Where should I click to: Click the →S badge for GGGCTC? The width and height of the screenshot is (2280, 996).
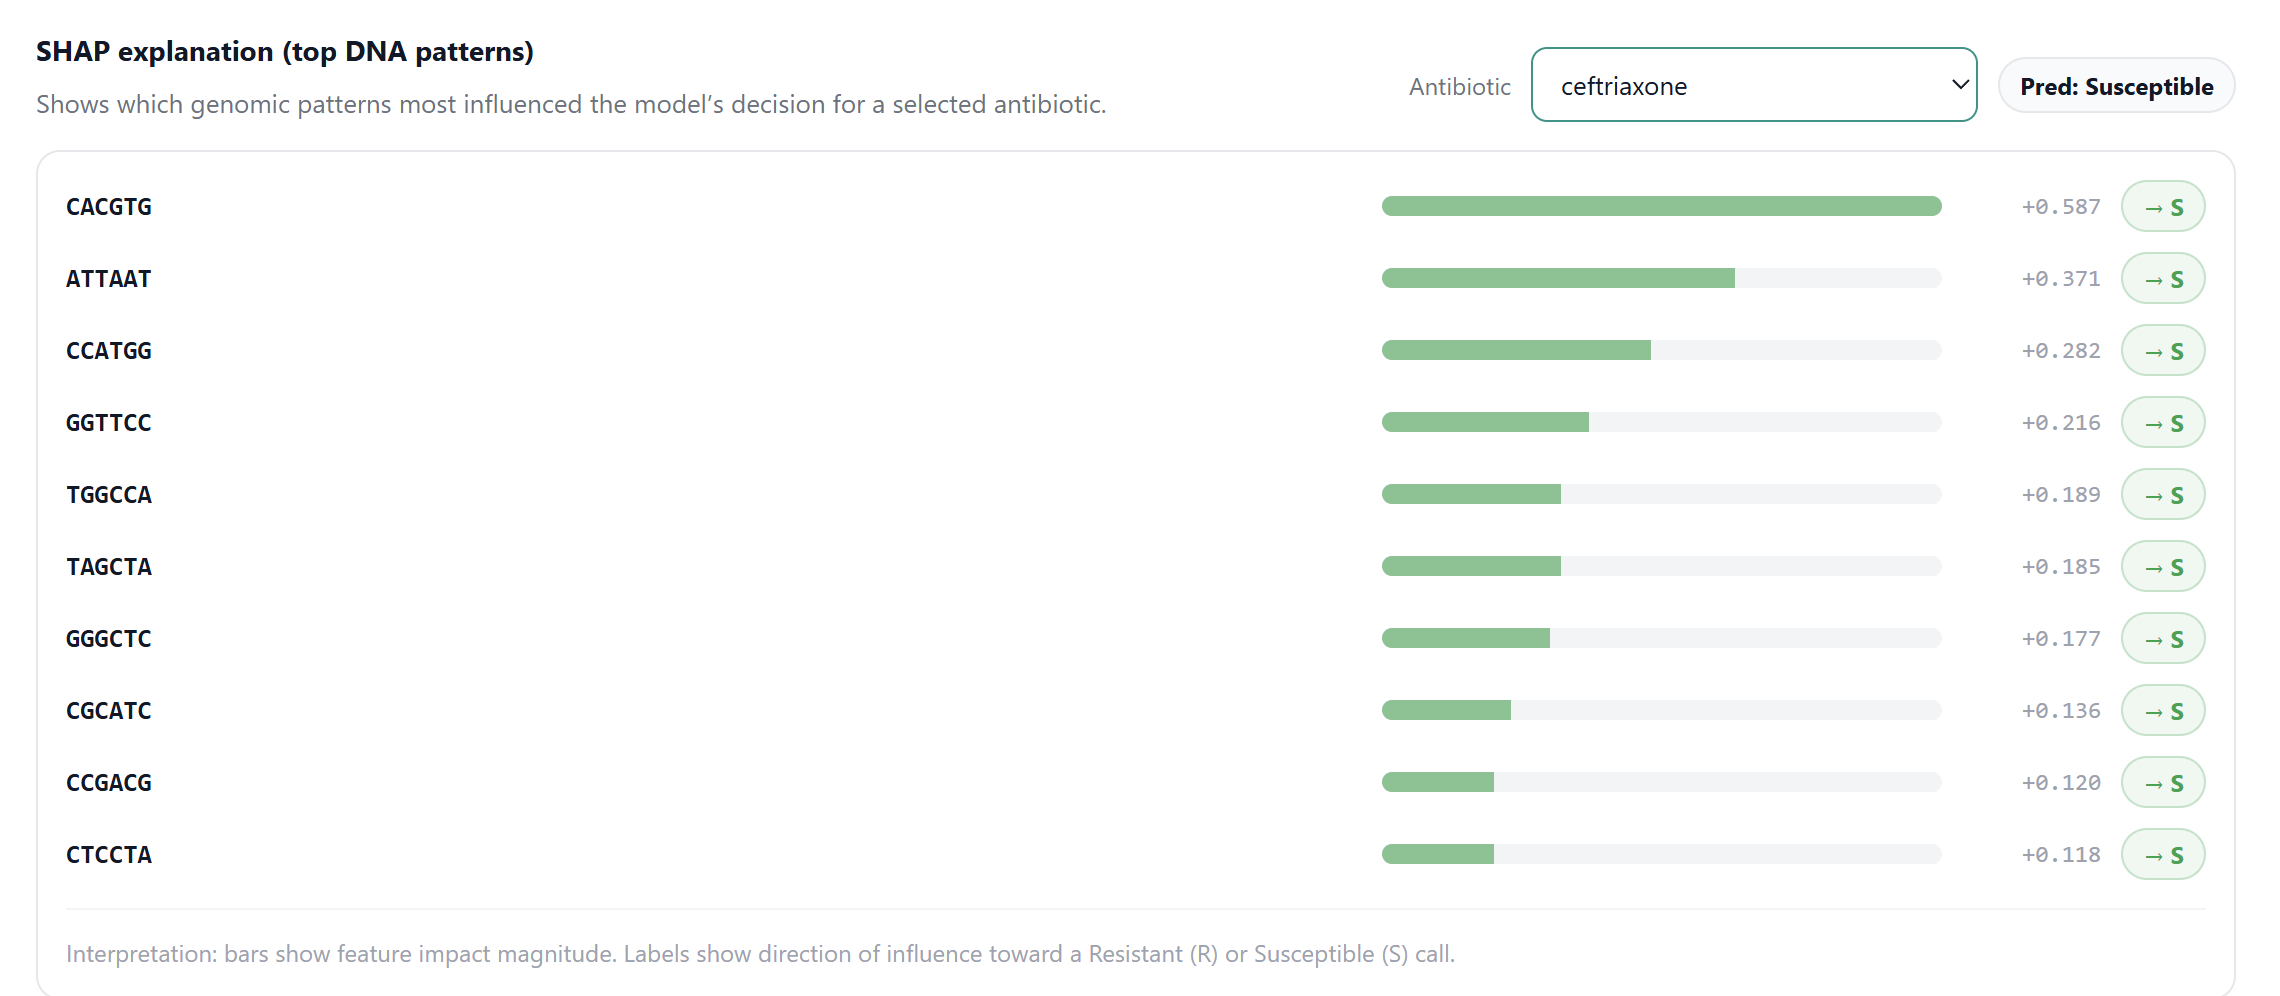(x=2163, y=639)
